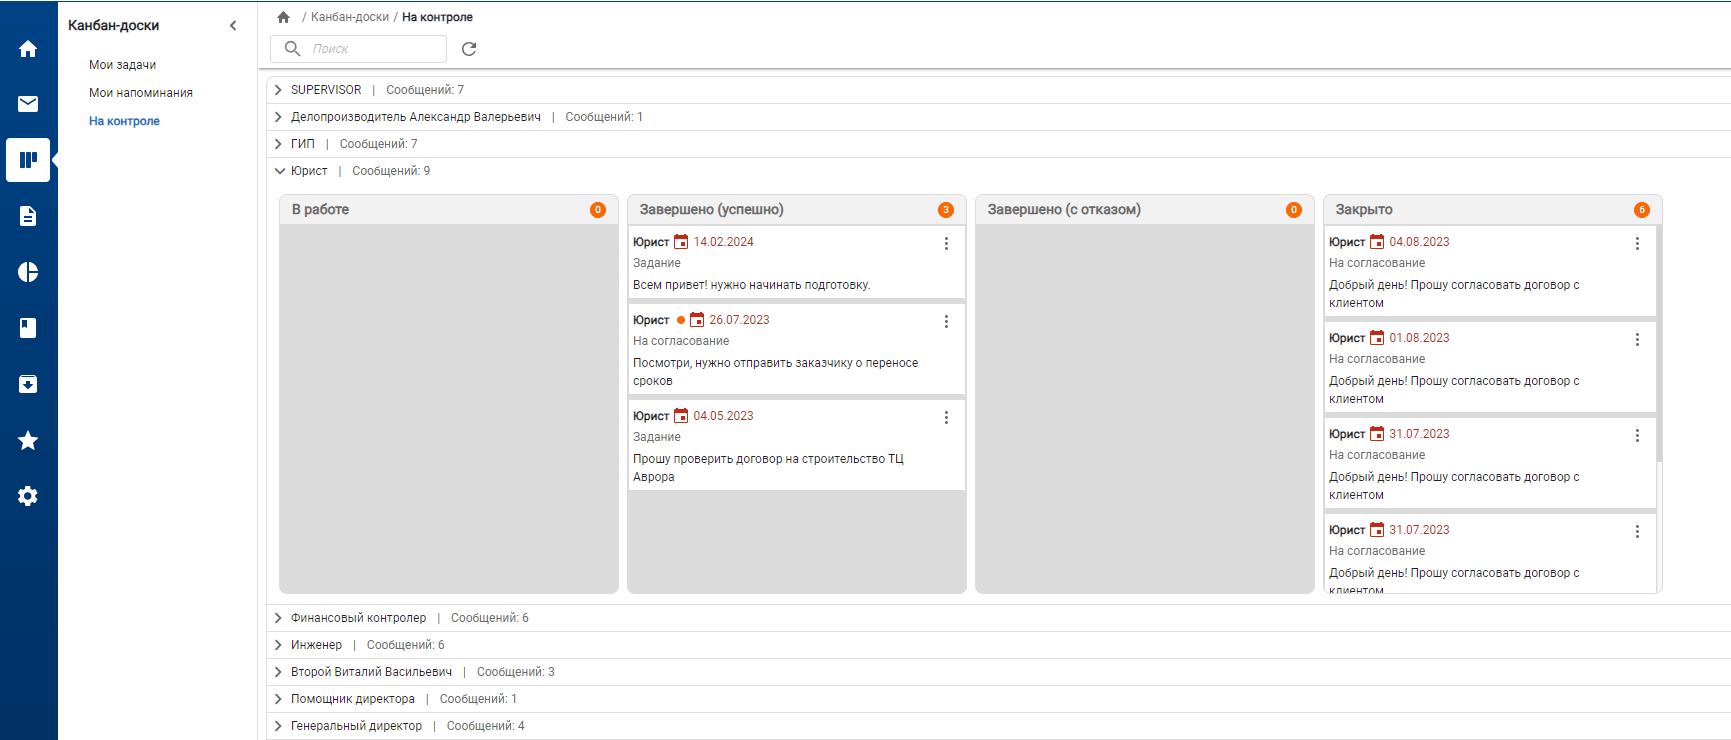
Task: Open Мои напоминания menu item
Action: (x=141, y=93)
